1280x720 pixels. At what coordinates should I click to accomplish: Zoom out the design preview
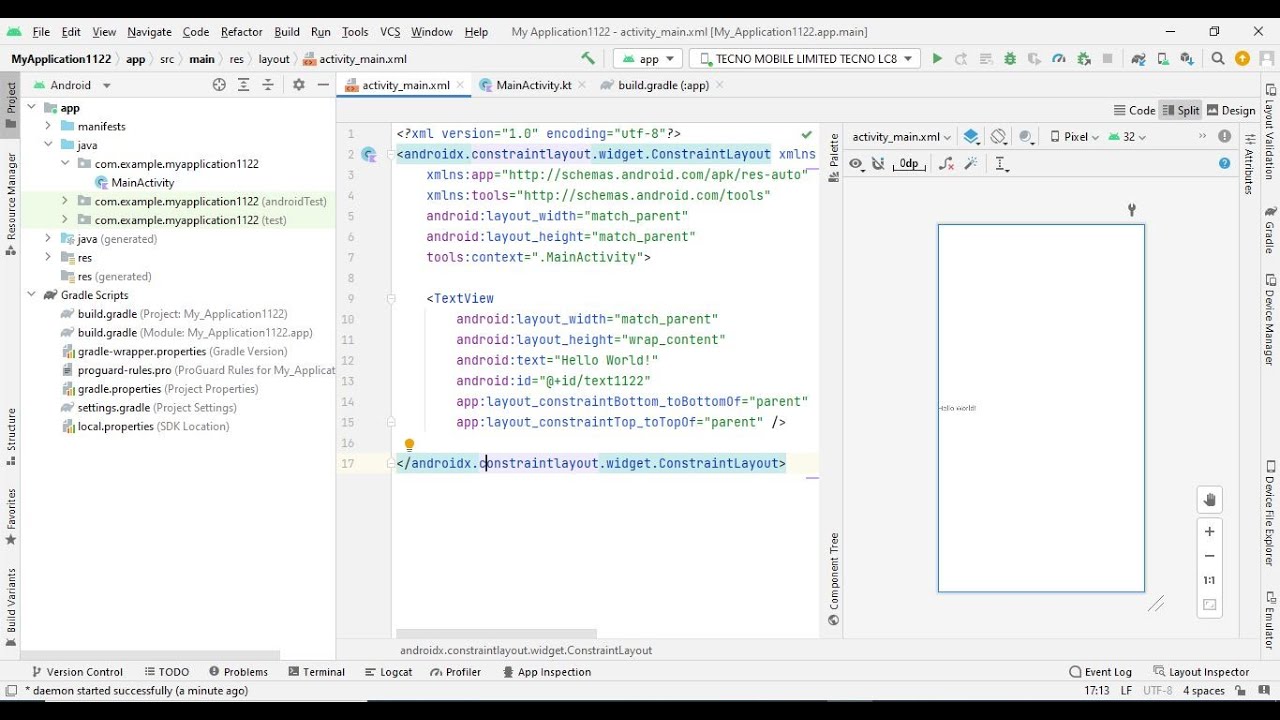1210,556
